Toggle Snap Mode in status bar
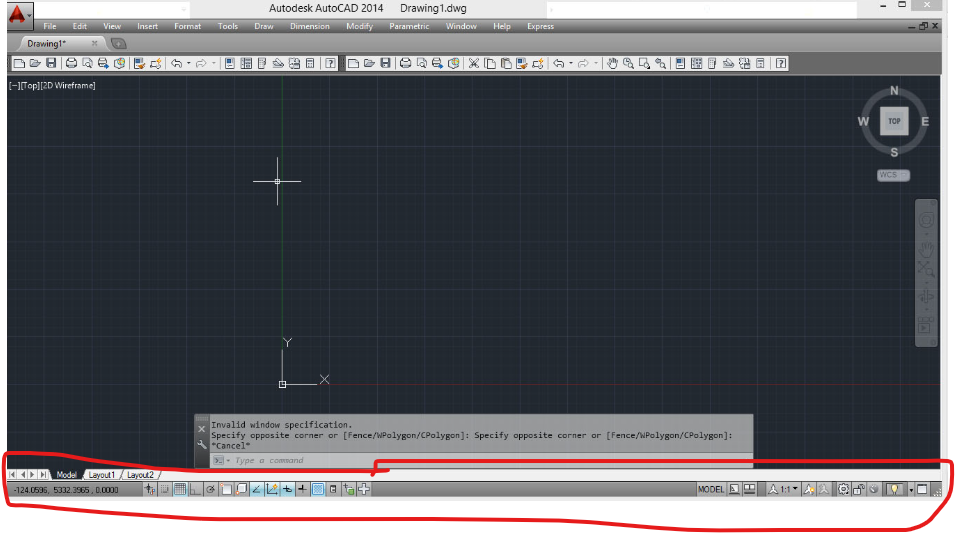The width and height of the screenshot is (955, 534). [x=165, y=489]
